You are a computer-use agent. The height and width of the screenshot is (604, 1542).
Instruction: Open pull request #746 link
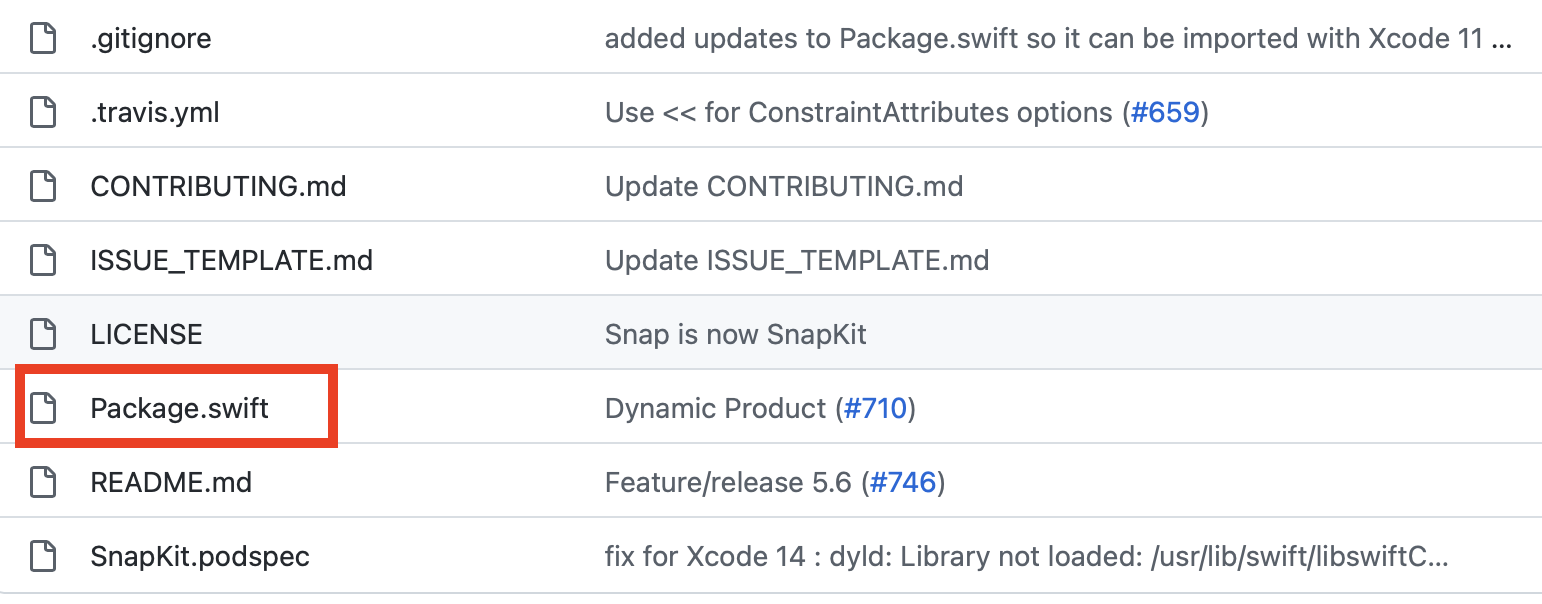[x=902, y=483]
